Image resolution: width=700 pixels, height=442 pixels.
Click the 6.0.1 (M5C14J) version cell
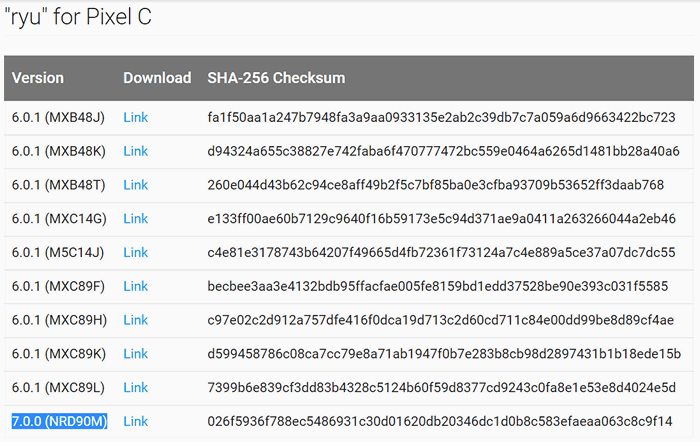(x=58, y=253)
